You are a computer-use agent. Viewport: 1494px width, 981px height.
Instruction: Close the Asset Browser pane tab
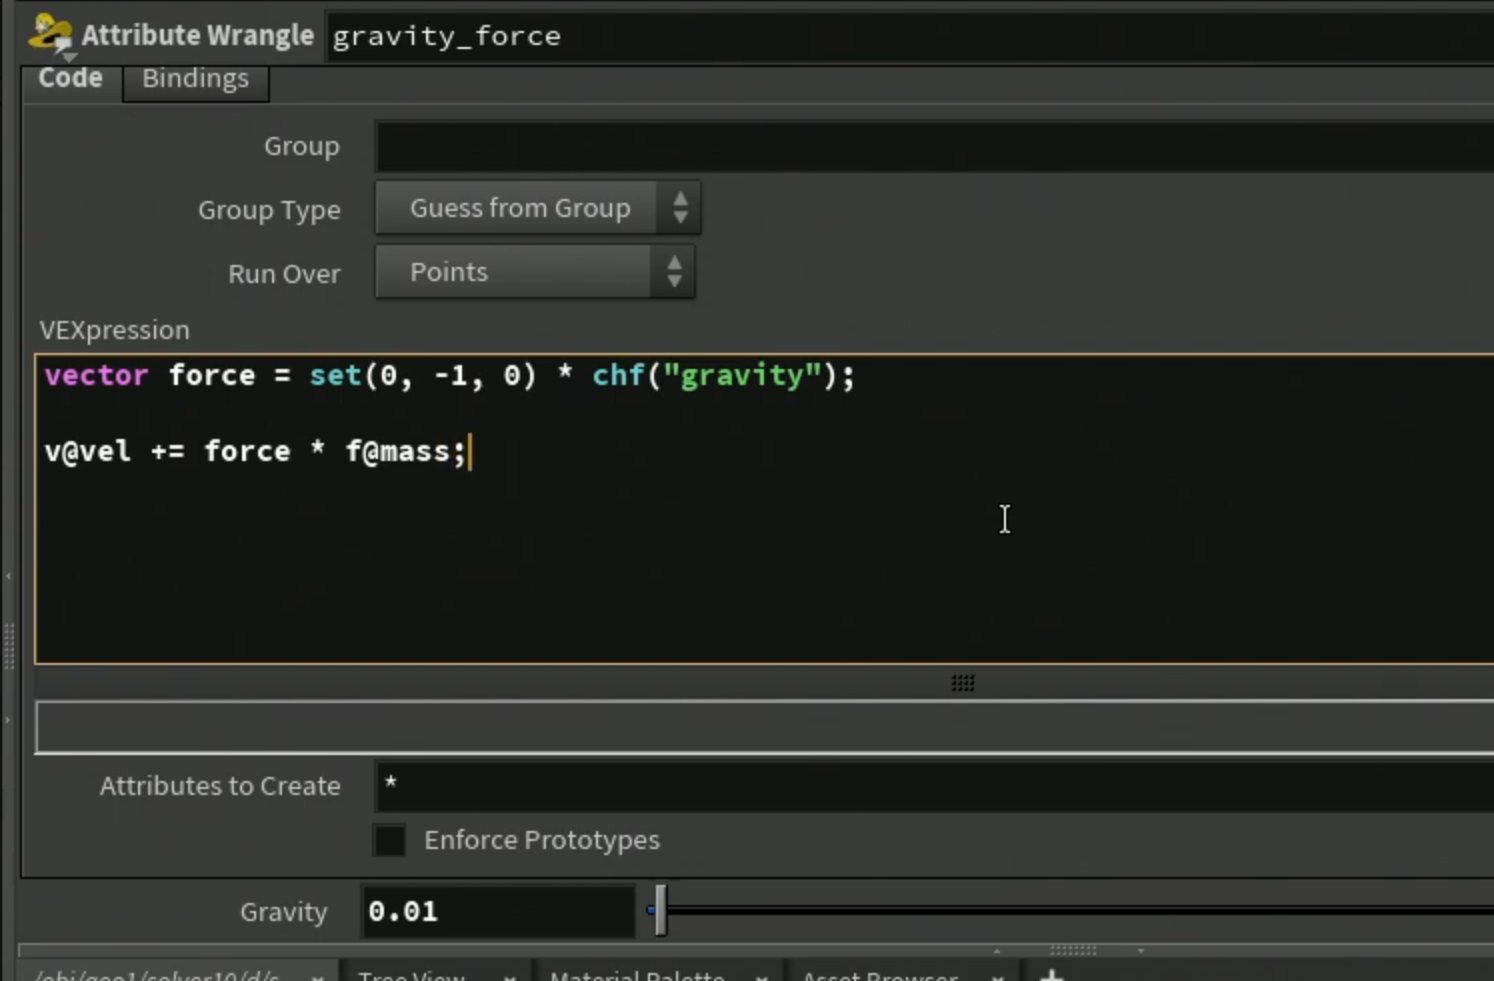997,977
